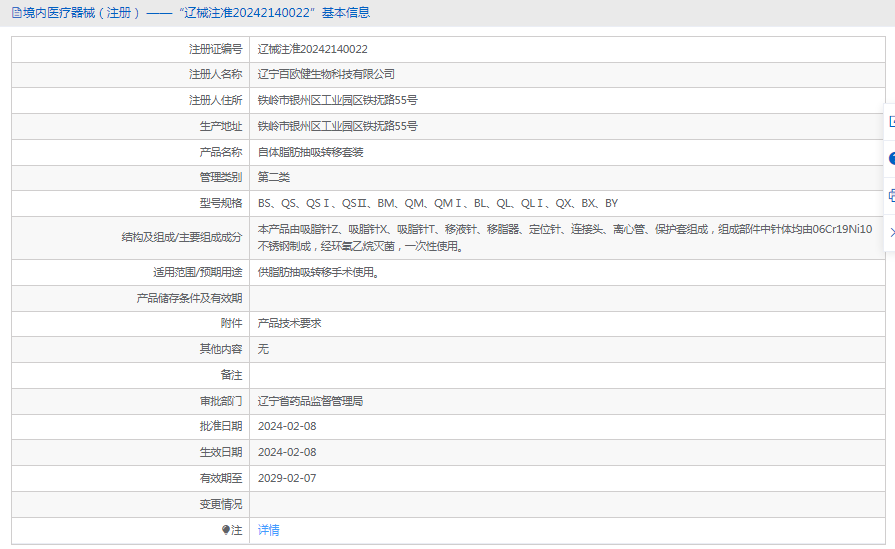Select the 第二类 management class value
895x549 pixels.
(x=273, y=177)
